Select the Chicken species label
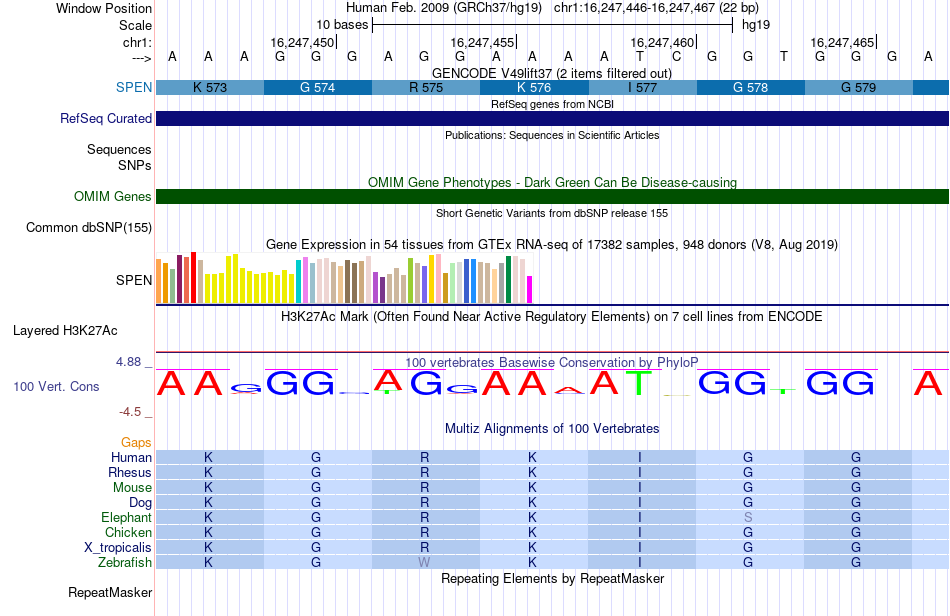This screenshot has width=950, height=616. click(128, 532)
